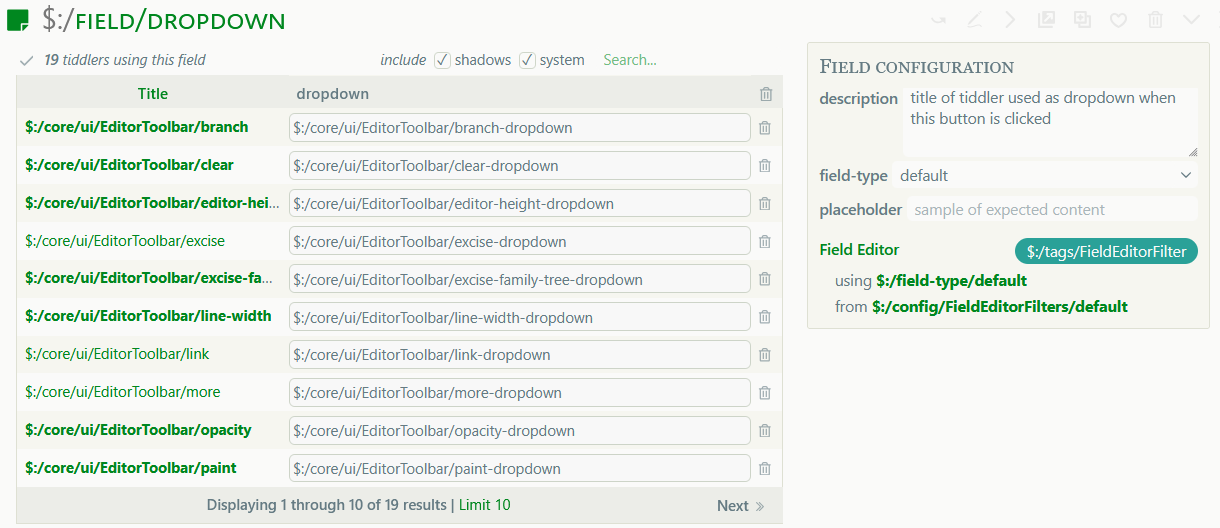This screenshot has height=528, width=1220.
Task: Sort by the Title column header
Action: click(153, 94)
